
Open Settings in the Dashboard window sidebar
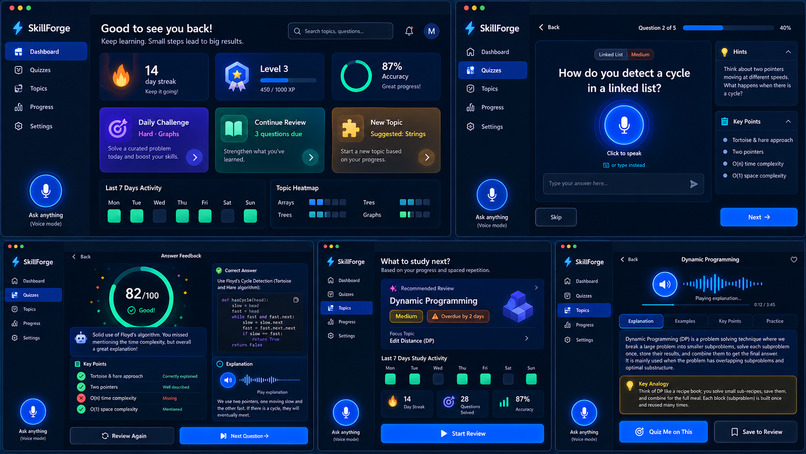click(46, 126)
